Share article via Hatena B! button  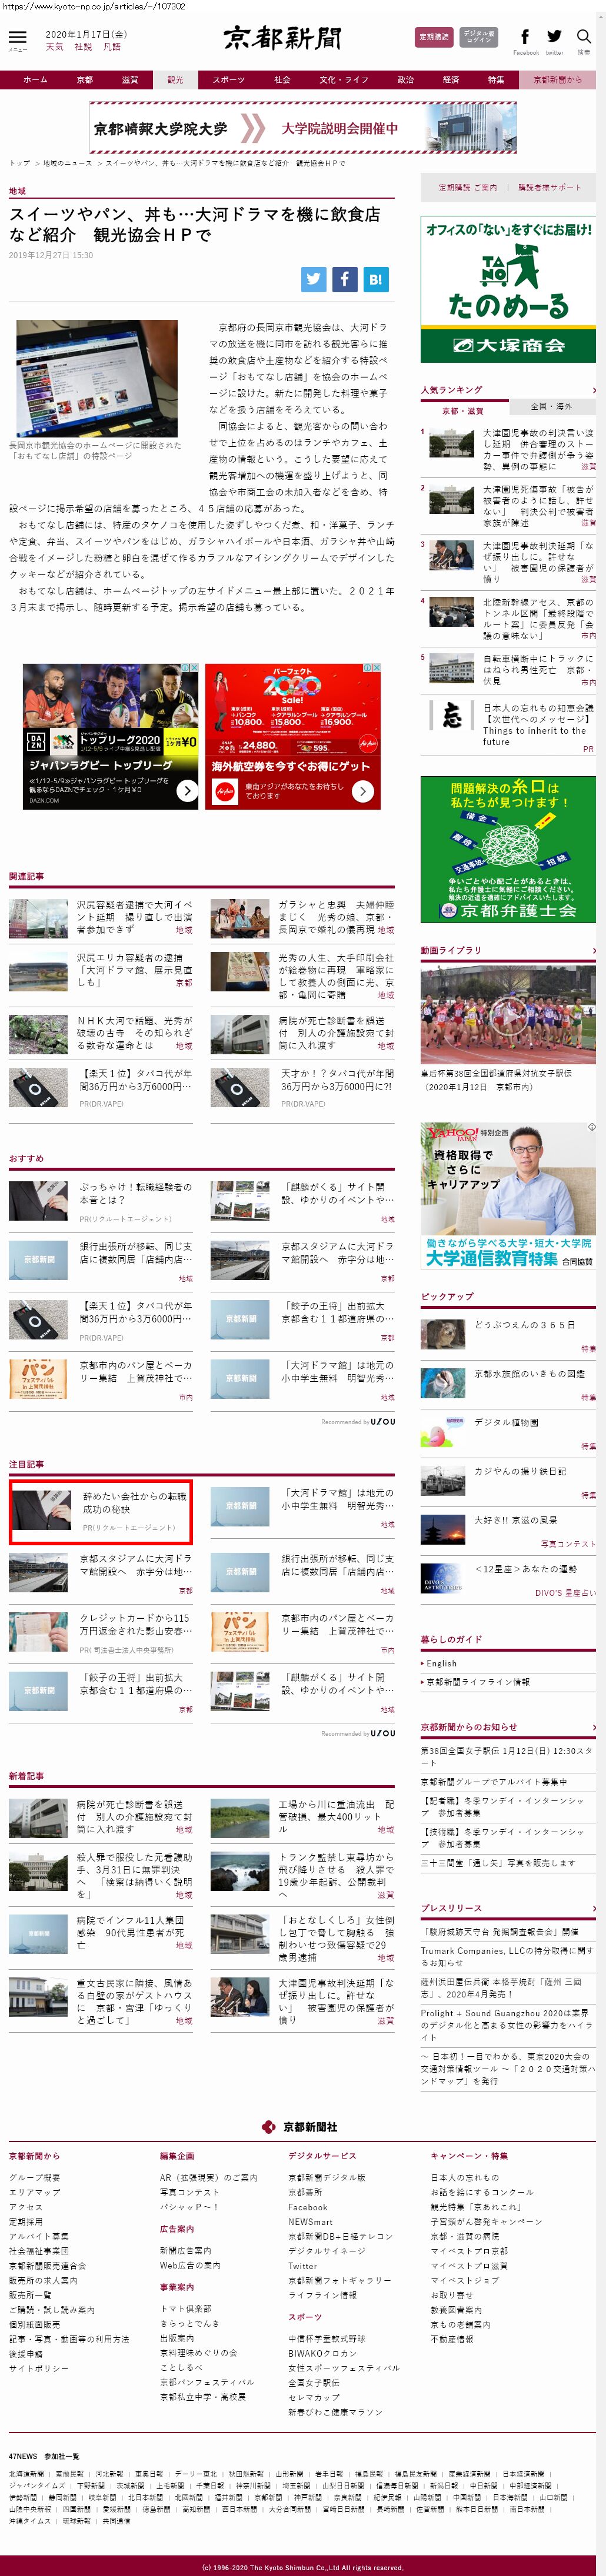[x=375, y=279]
